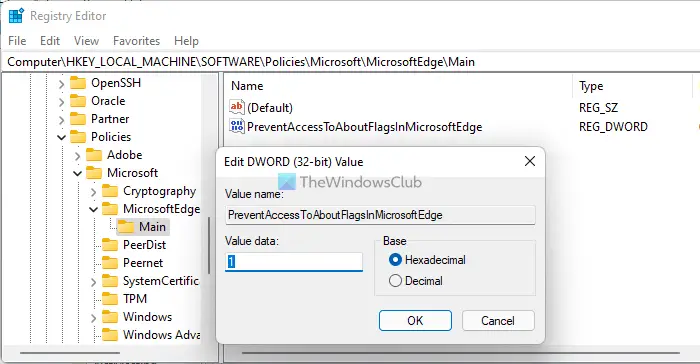This screenshot has height=364, width=700.
Task: Select the SystemCertificates folder icon
Action: [110, 281]
